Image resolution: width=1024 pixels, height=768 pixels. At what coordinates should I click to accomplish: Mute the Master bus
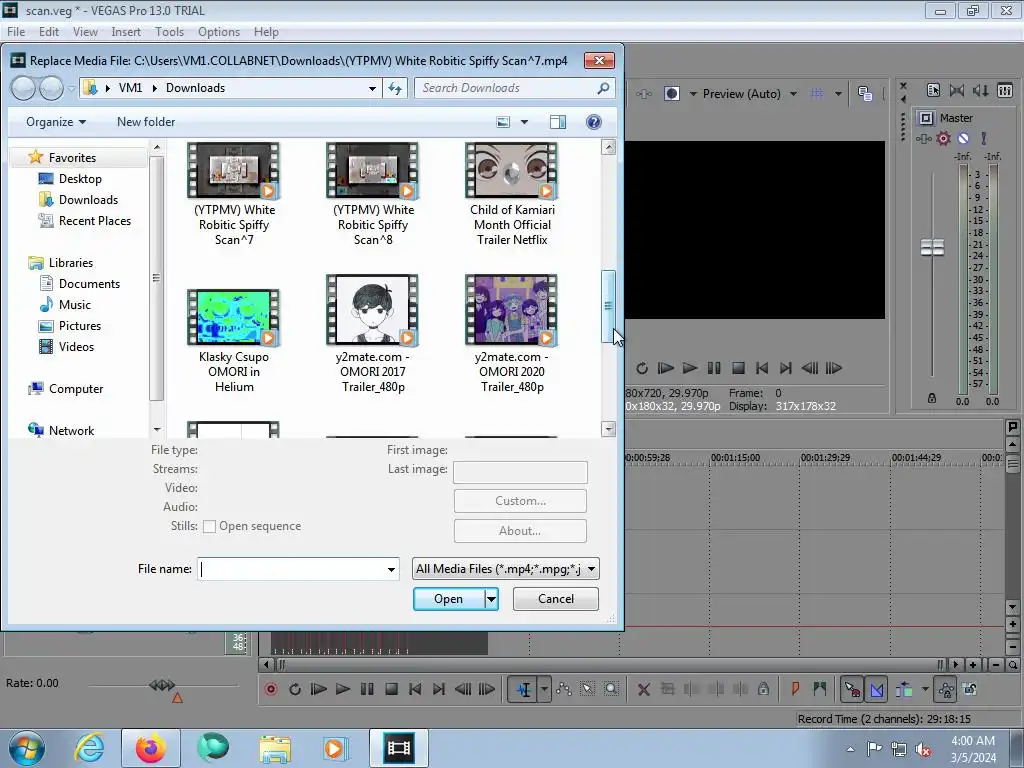[x=963, y=138]
